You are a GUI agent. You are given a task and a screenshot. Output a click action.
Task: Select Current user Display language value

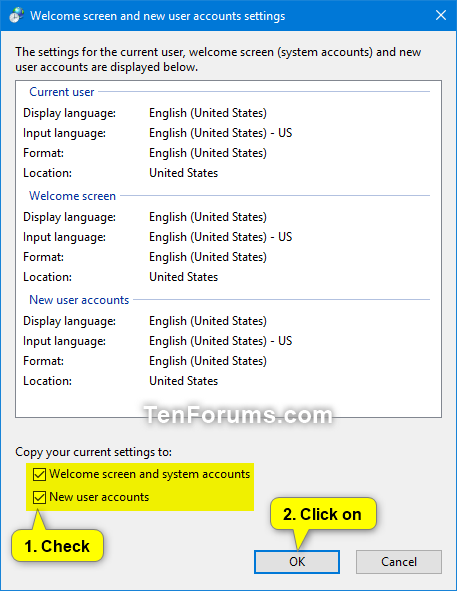(208, 113)
